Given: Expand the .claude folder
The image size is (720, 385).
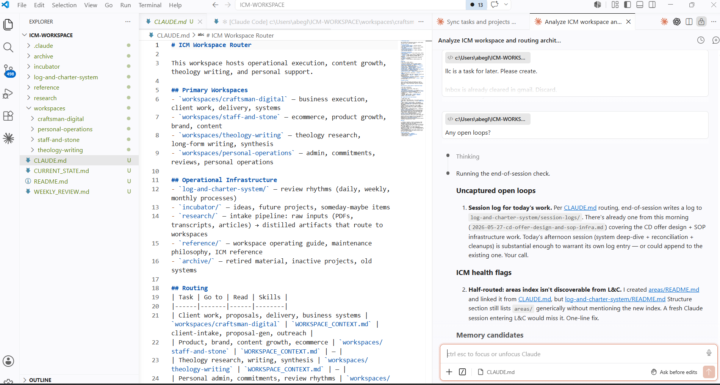Looking at the screenshot, I should (29, 45).
